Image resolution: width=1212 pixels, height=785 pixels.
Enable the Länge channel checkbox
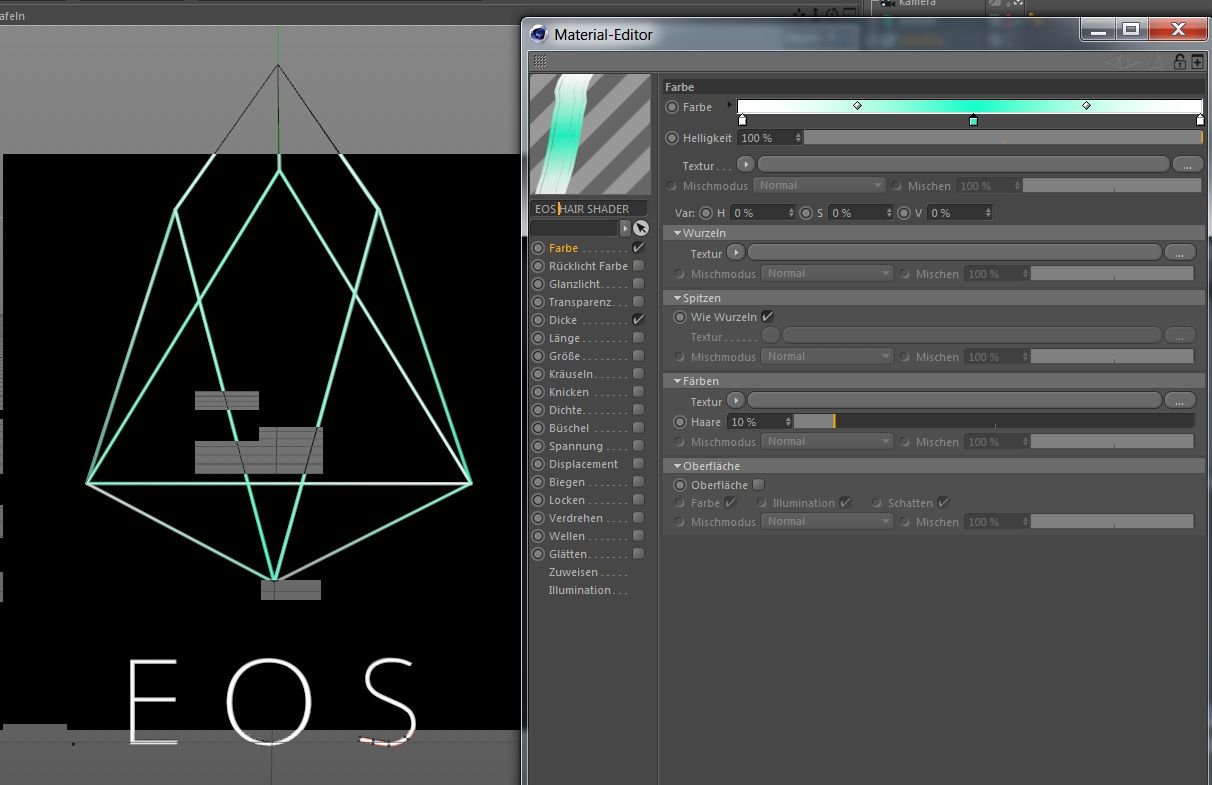click(x=638, y=338)
